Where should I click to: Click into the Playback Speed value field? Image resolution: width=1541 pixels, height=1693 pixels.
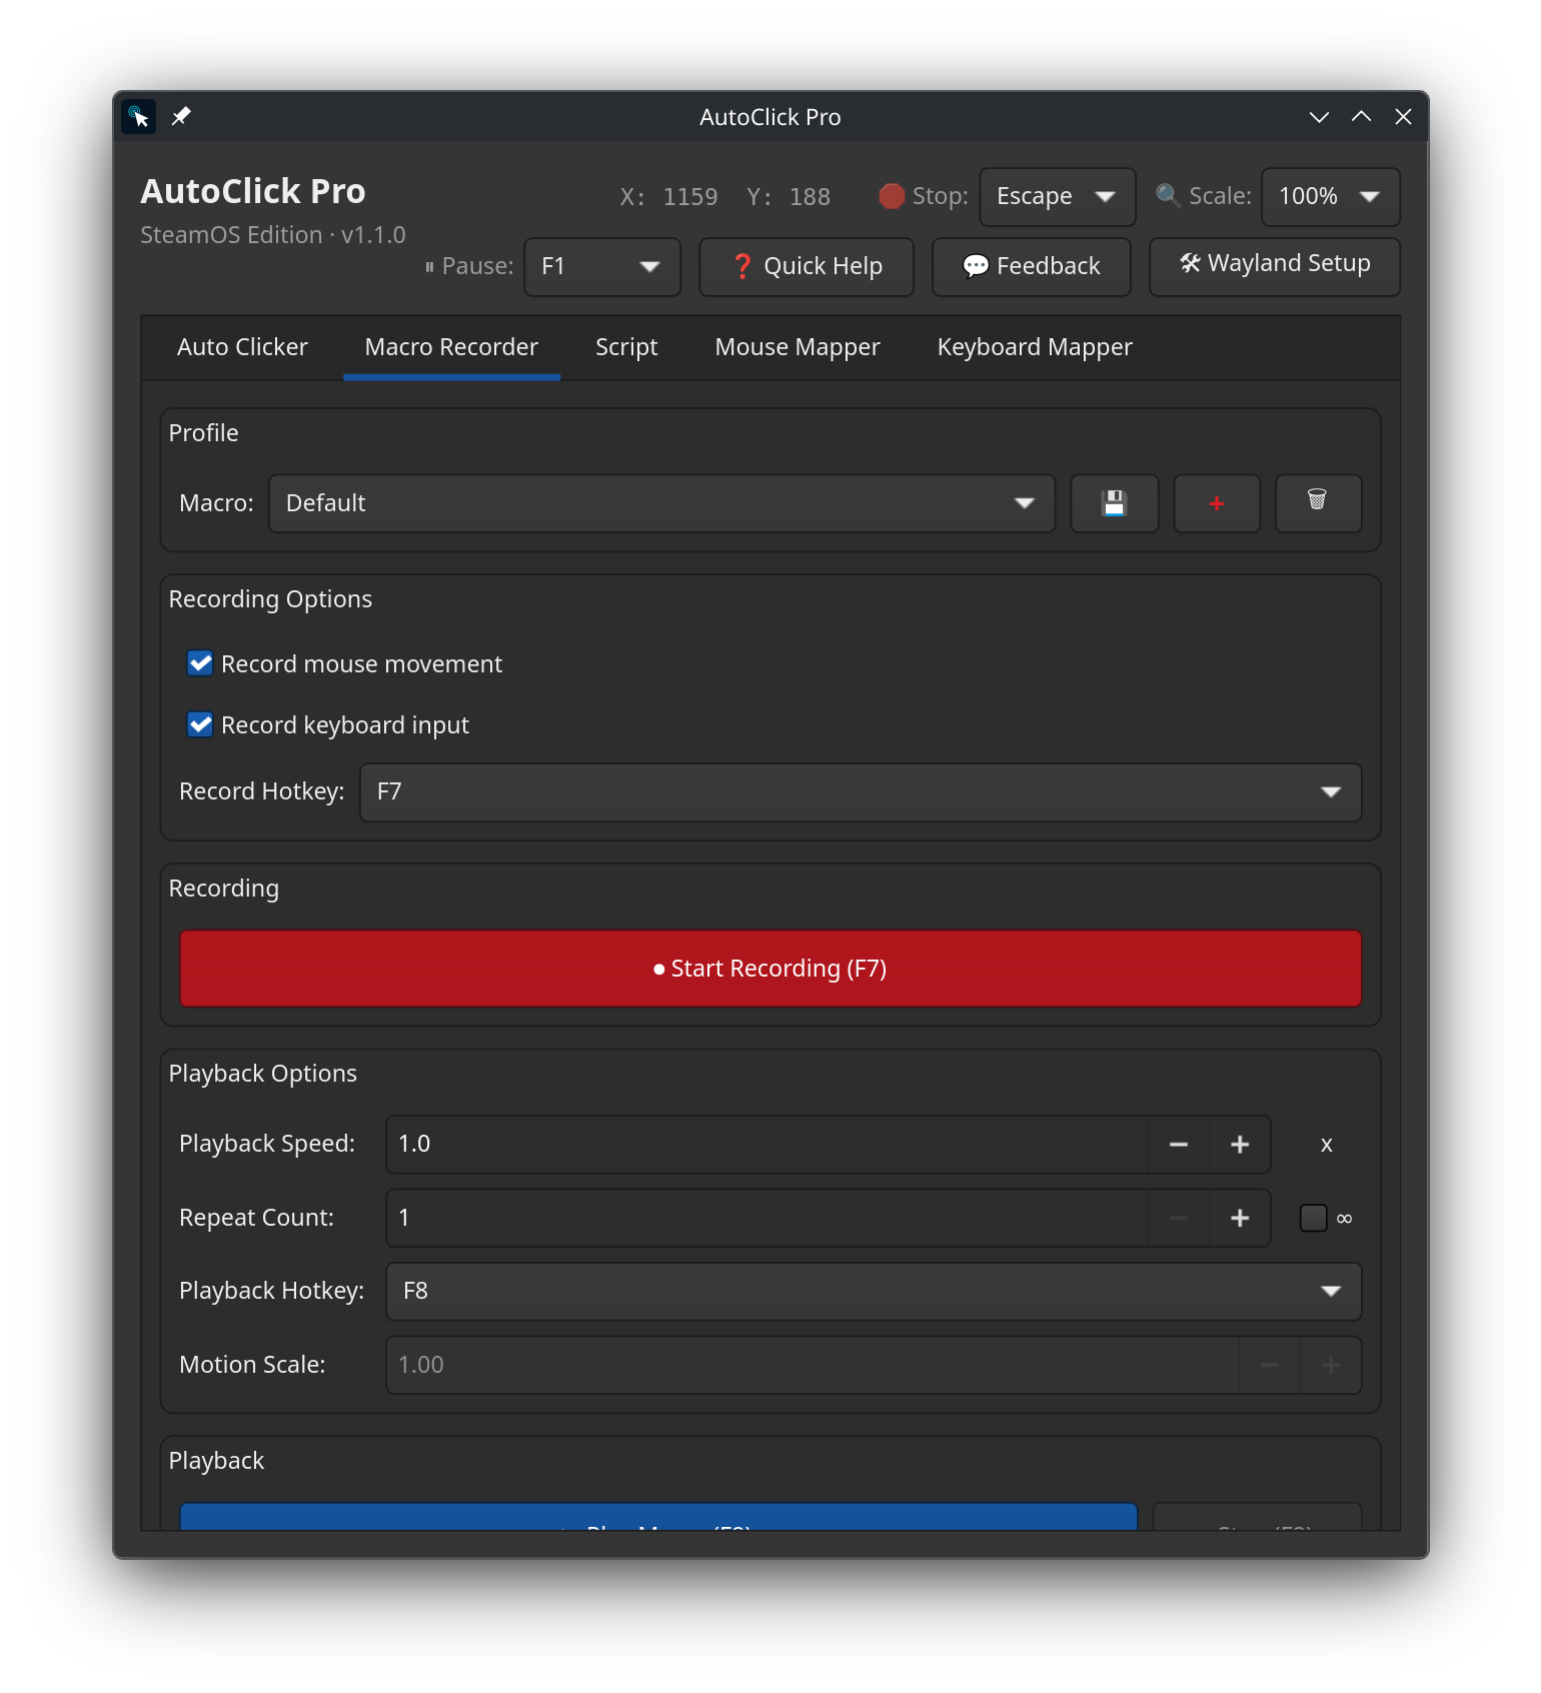coord(767,1144)
